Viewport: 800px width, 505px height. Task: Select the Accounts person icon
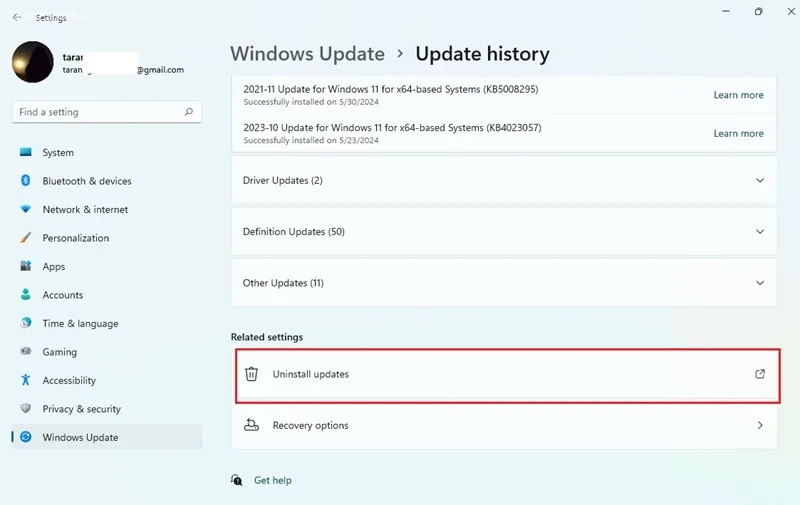coord(26,294)
